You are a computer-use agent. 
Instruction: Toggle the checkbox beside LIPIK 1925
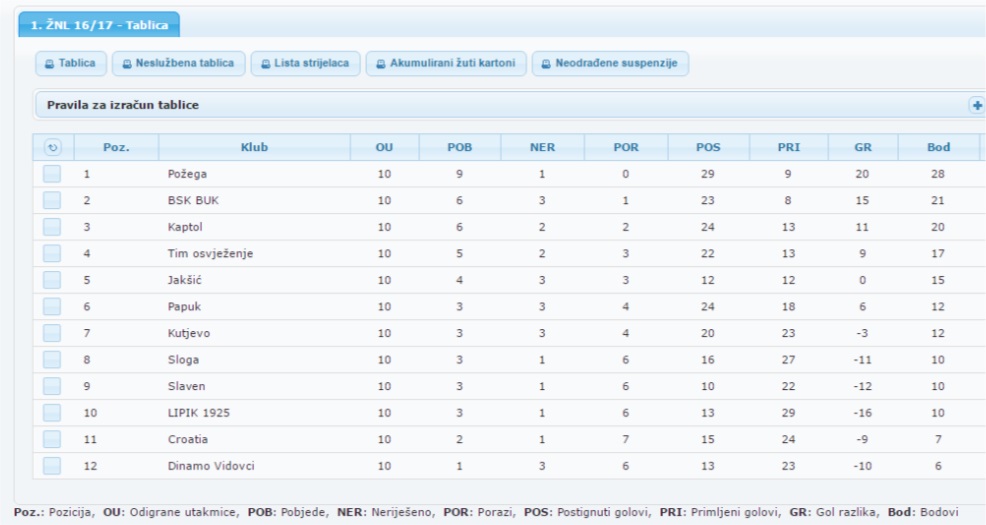(52, 412)
